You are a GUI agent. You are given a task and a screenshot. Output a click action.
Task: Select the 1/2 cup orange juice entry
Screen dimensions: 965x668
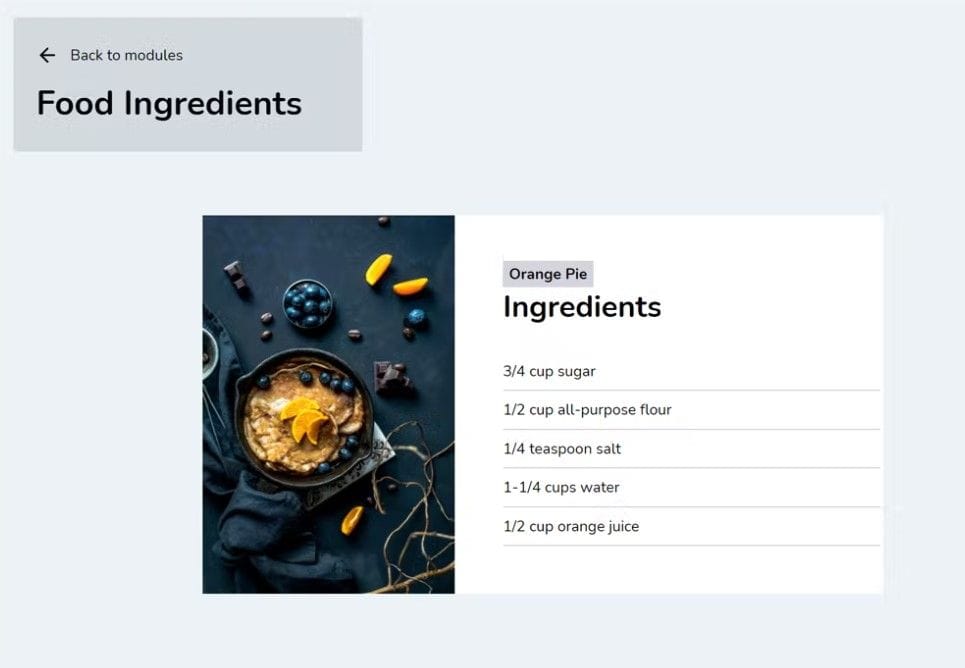(570, 527)
